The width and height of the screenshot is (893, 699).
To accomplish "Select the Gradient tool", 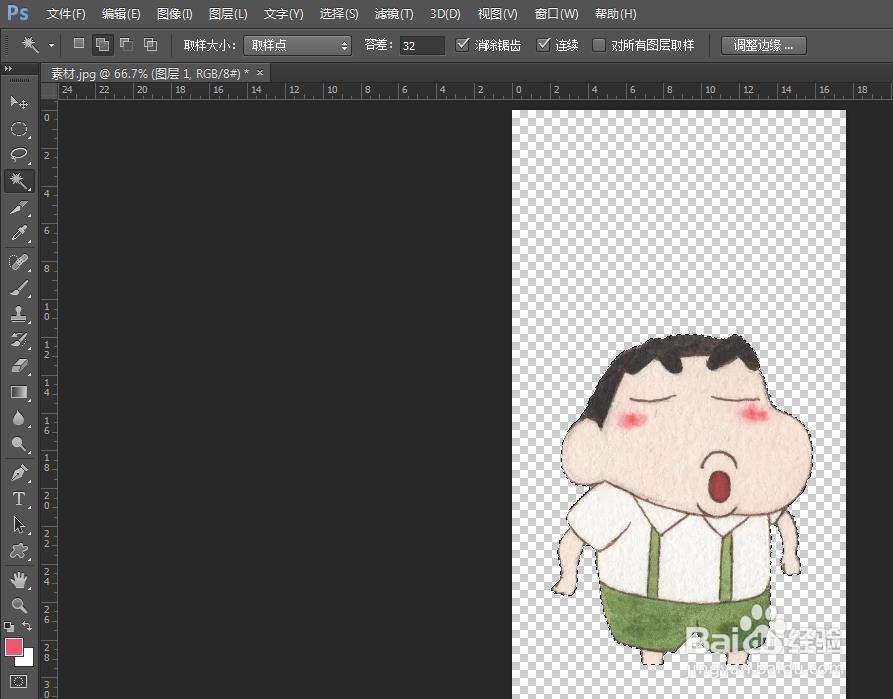I will pos(19,392).
